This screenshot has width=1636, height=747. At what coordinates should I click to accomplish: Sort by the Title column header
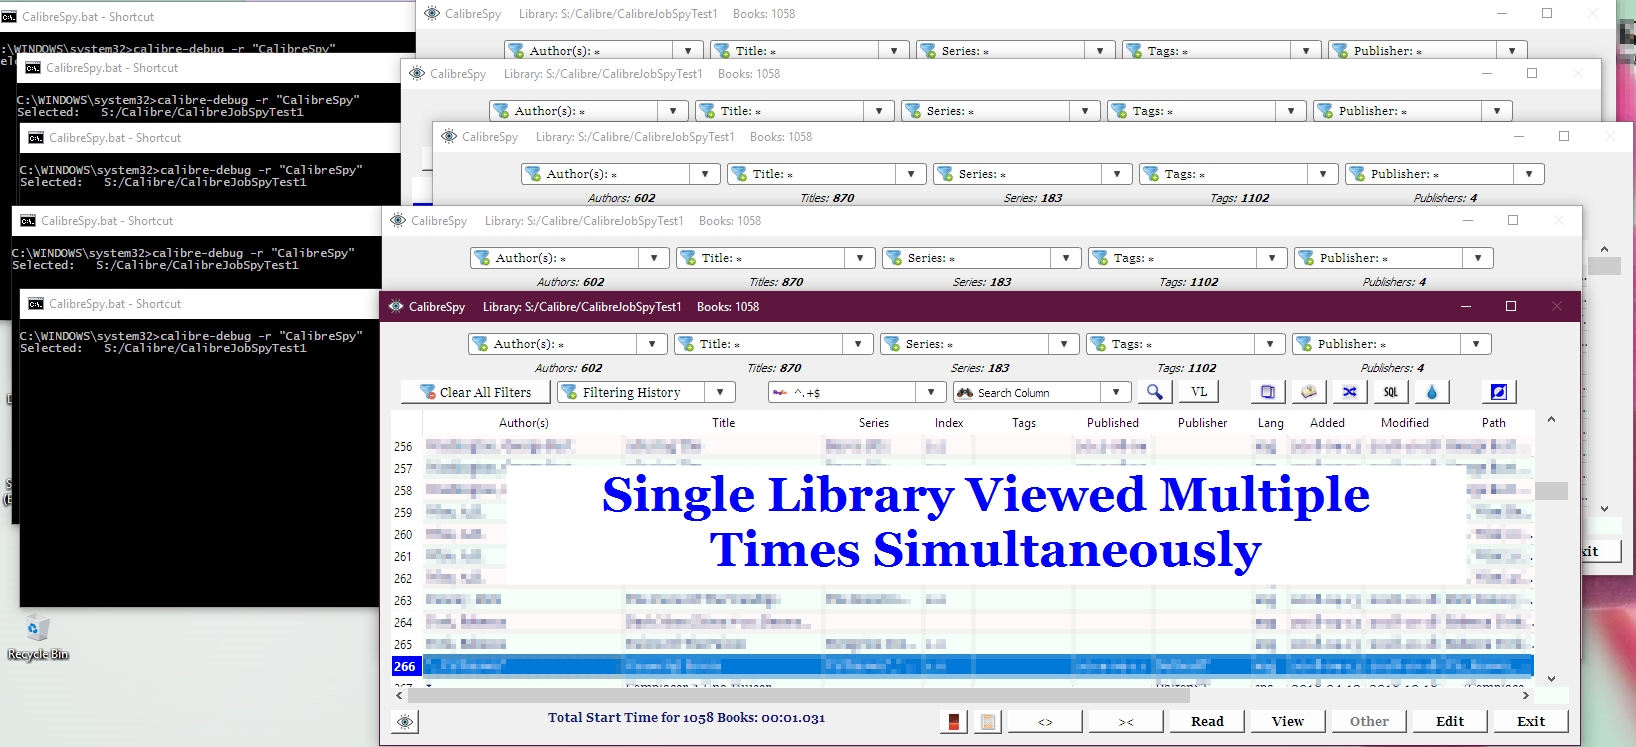point(723,423)
